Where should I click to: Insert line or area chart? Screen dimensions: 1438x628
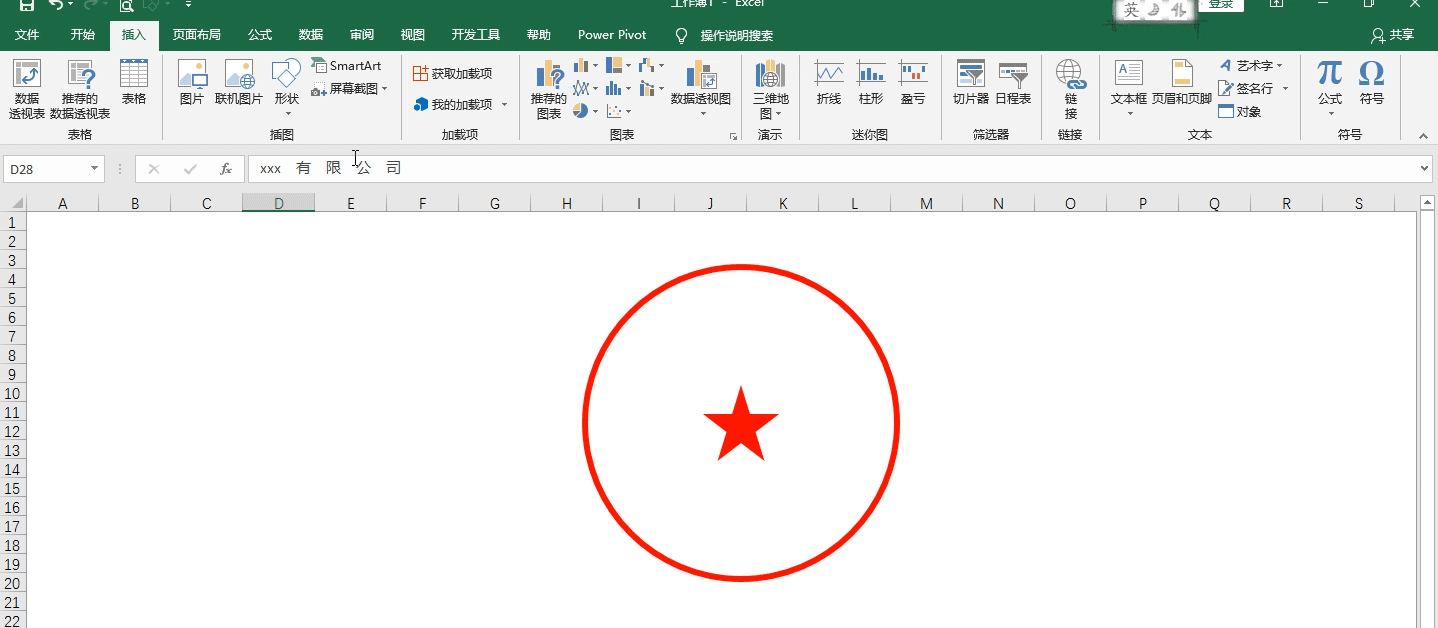(x=585, y=89)
